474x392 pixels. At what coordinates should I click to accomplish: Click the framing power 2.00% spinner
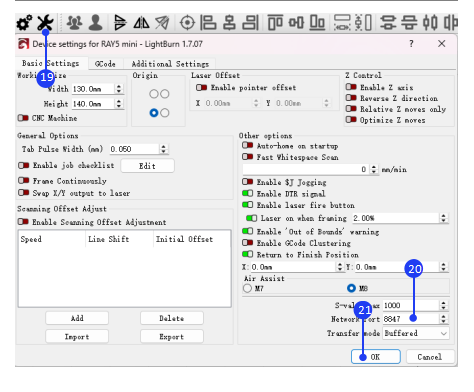(443, 218)
